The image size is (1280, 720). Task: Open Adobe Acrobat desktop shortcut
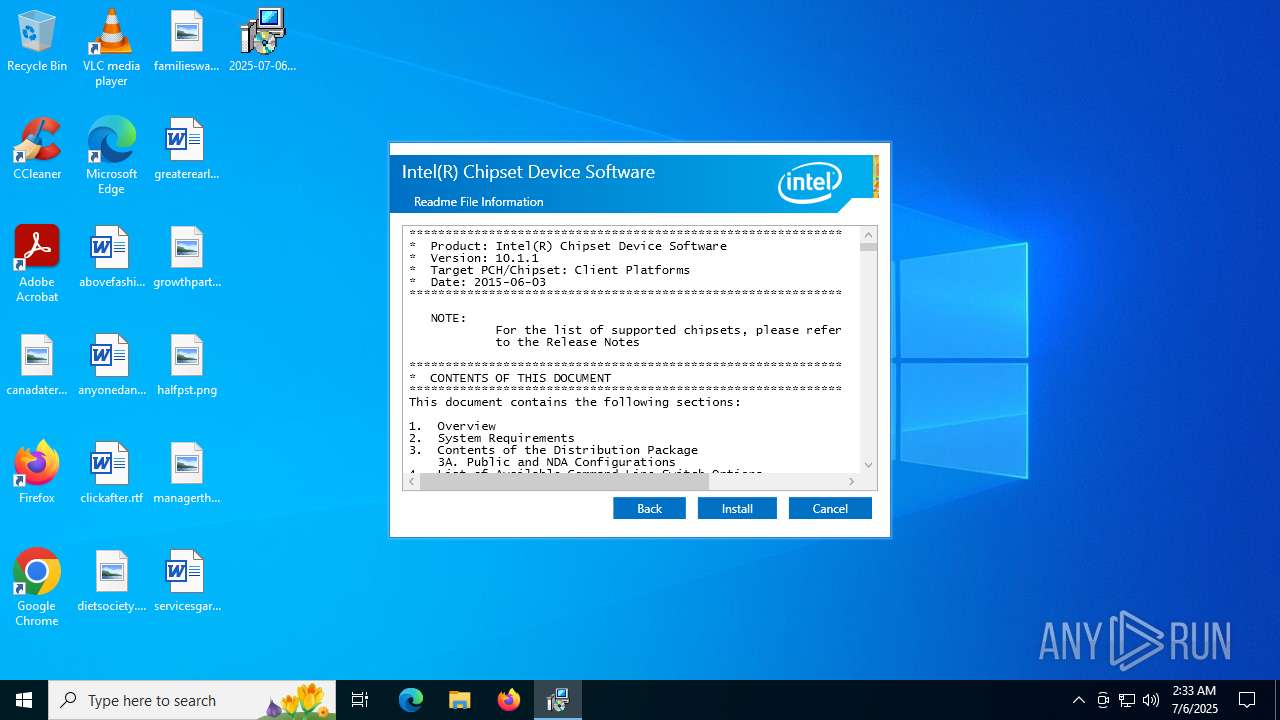point(37,264)
